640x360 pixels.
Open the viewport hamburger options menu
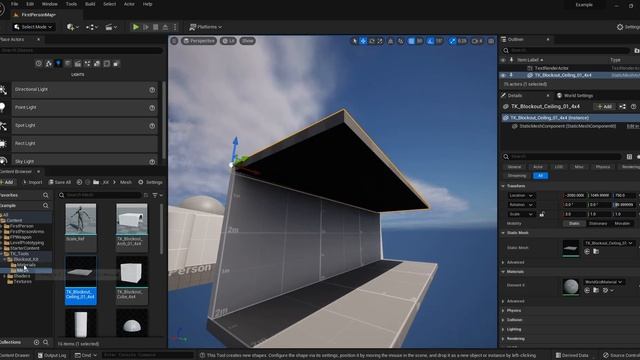[x=174, y=41]
